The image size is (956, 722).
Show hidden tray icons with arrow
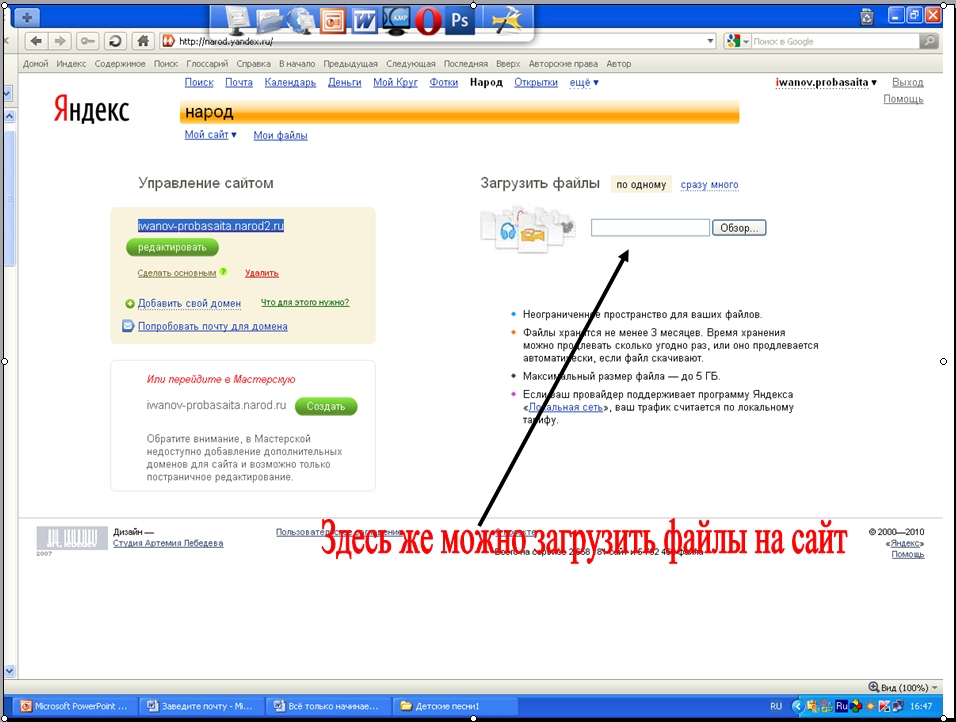(797, 706)
